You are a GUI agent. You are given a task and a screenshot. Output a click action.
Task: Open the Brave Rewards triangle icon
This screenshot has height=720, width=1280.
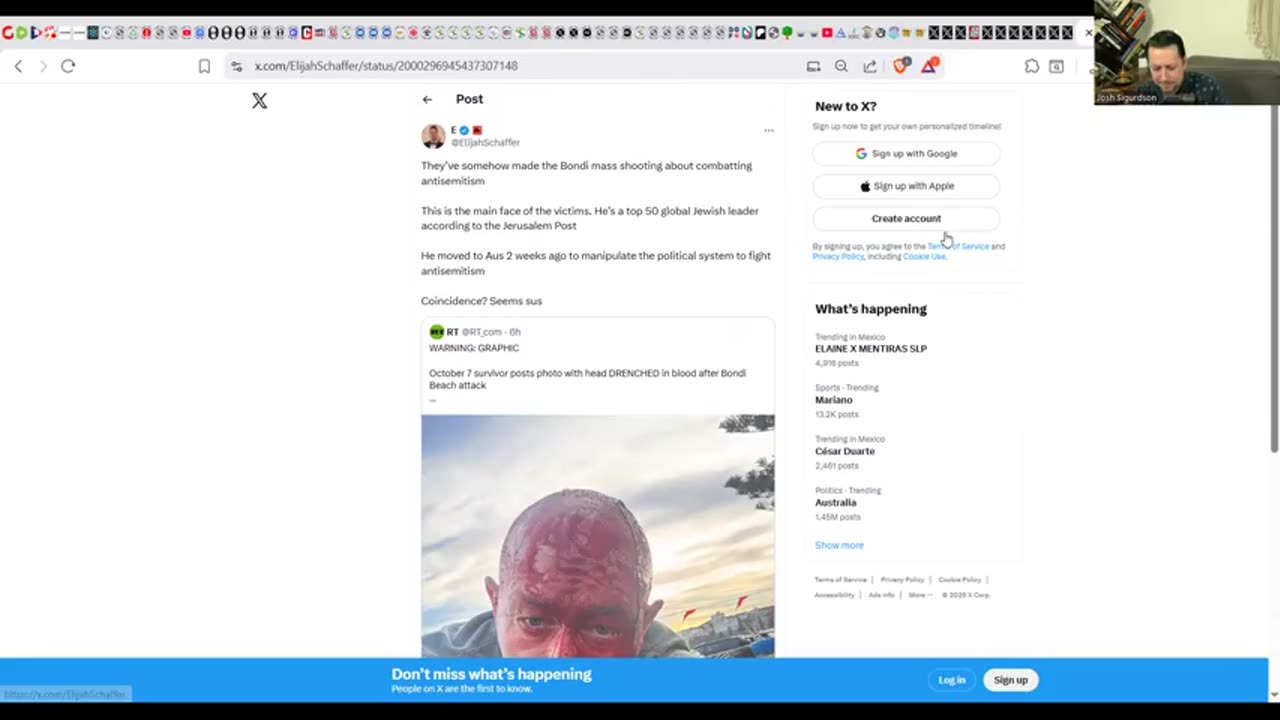coord(930,65)
